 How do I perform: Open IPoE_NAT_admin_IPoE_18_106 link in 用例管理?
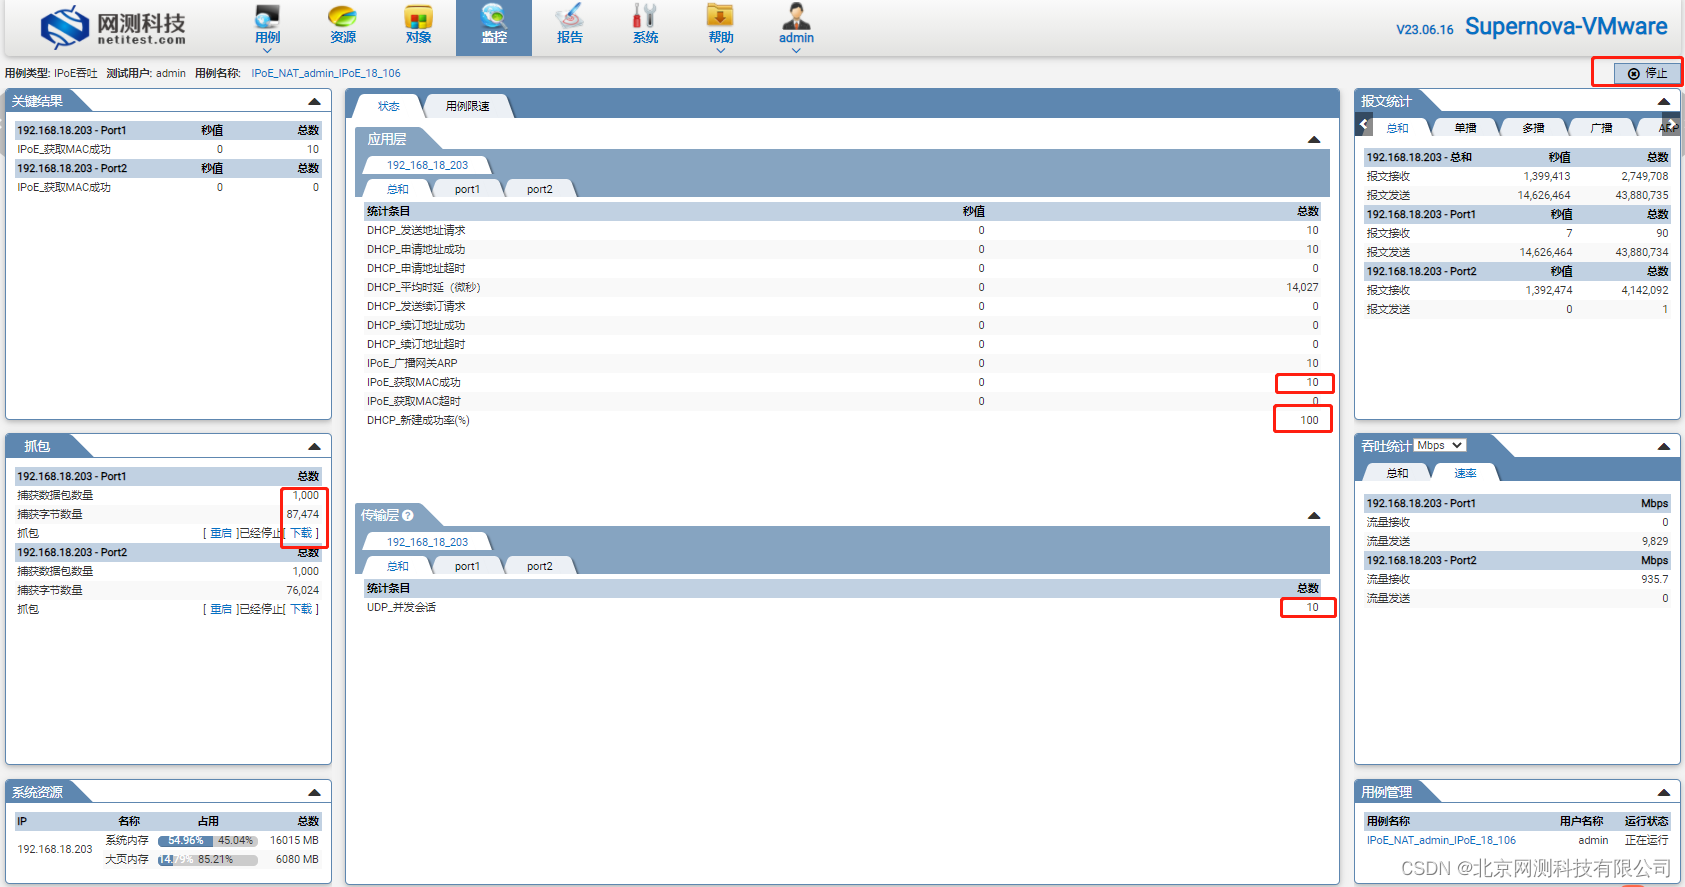pyautogui.click(x=1441, y=840)
